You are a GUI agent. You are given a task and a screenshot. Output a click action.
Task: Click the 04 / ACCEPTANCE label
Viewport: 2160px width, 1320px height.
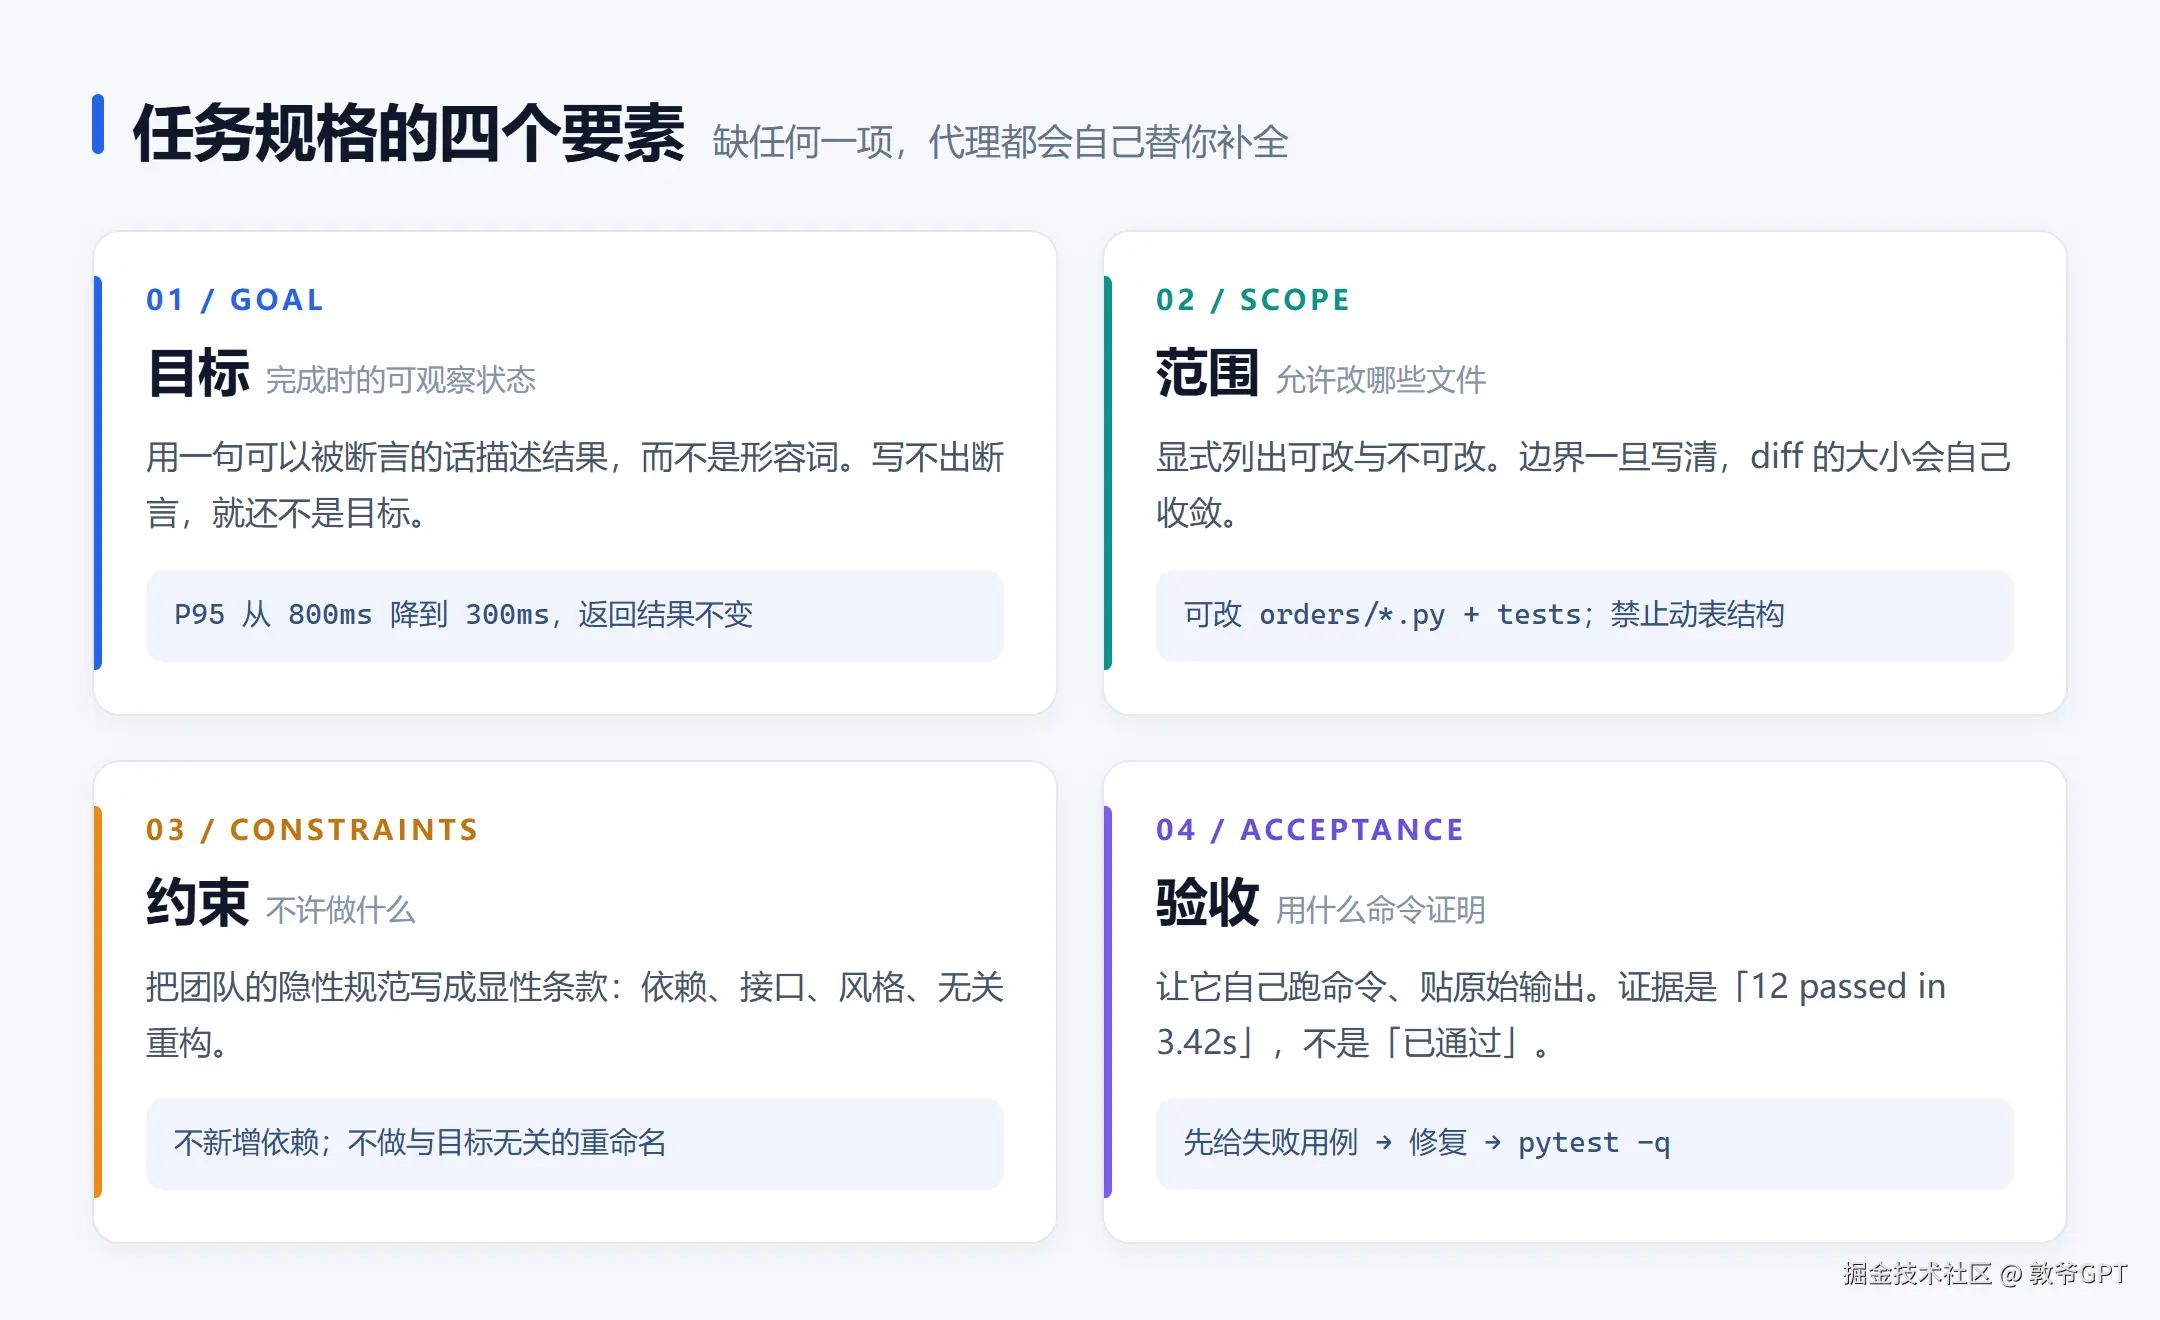click(x=1310, y=830)
